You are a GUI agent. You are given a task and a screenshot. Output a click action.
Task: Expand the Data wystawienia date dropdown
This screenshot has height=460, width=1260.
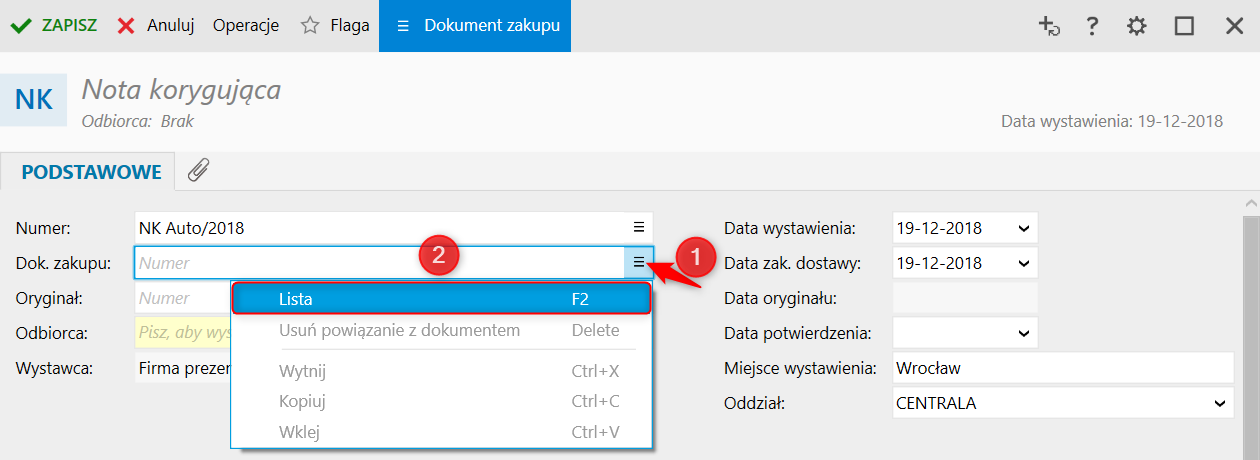click(x=1023, y=228)
